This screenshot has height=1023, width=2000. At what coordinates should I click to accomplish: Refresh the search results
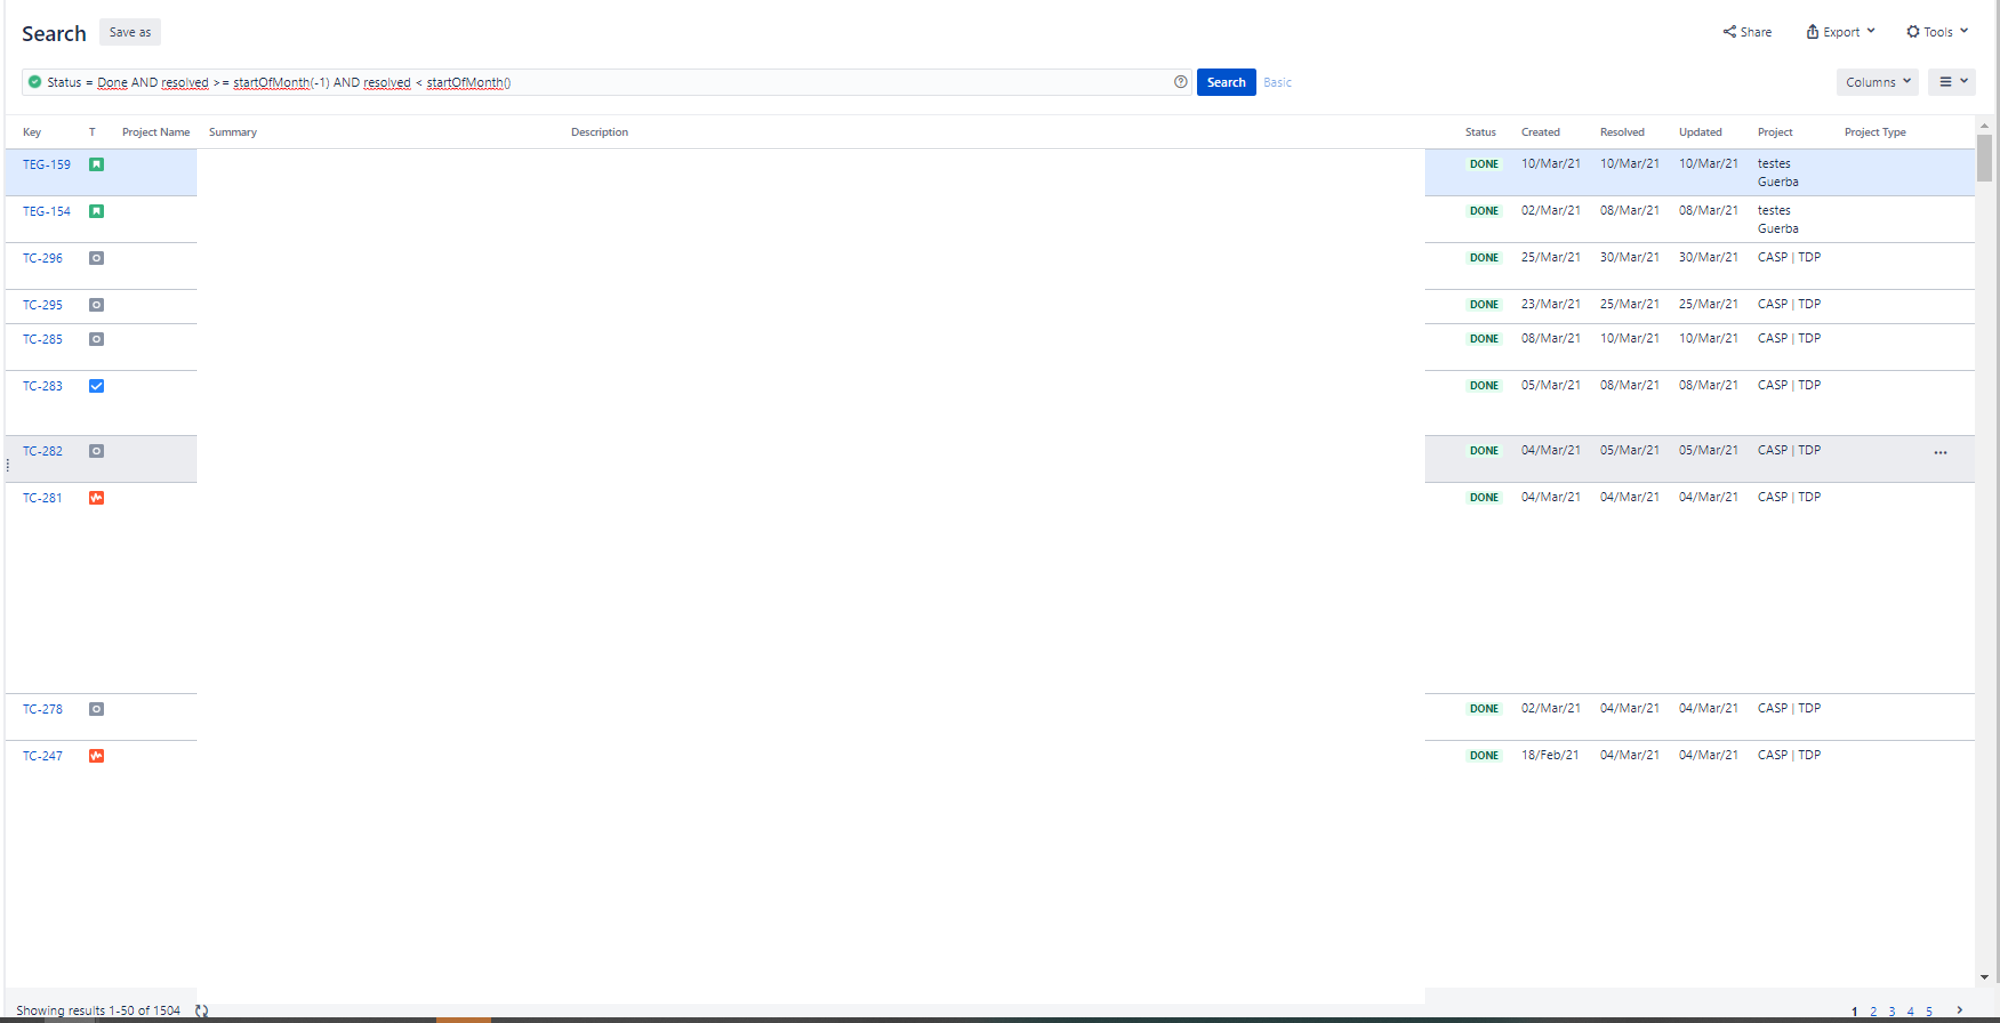(x=201, y=1011)
